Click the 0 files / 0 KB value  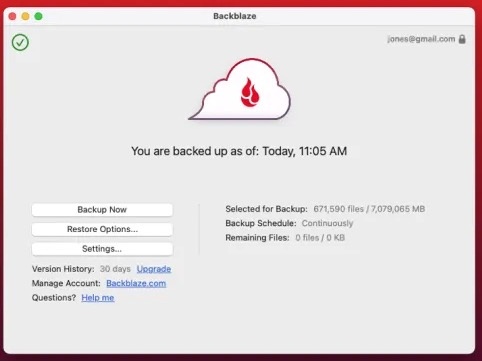[x=320, y=238]
